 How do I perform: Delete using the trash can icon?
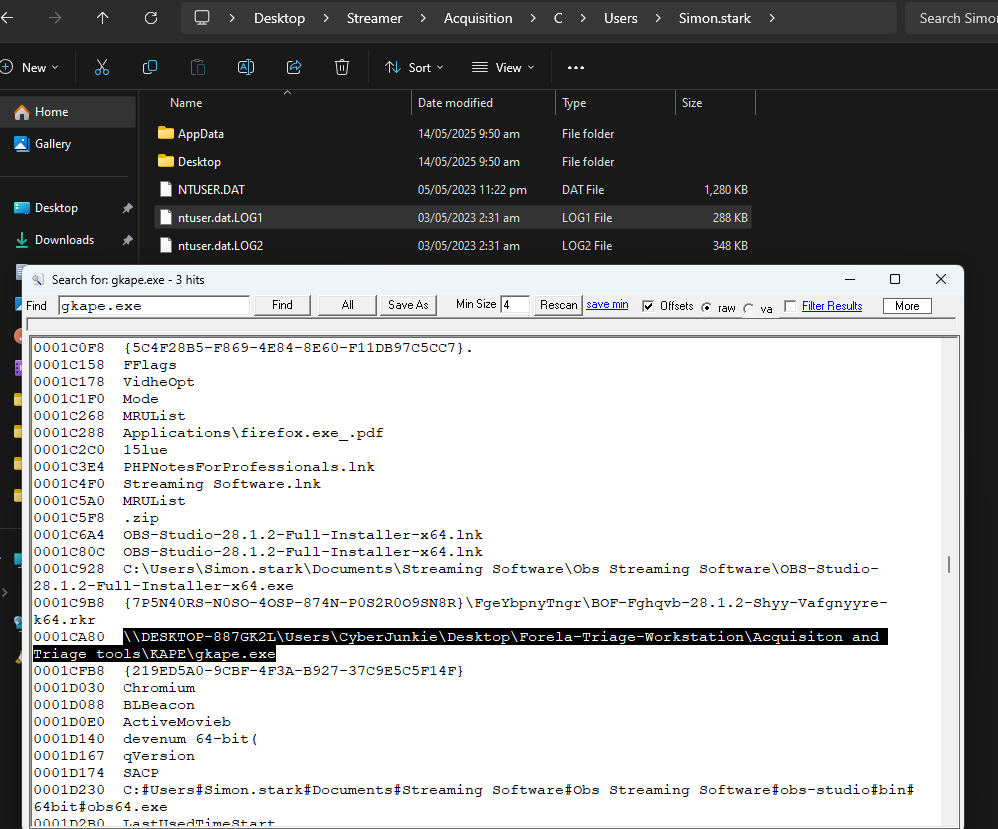342,67
